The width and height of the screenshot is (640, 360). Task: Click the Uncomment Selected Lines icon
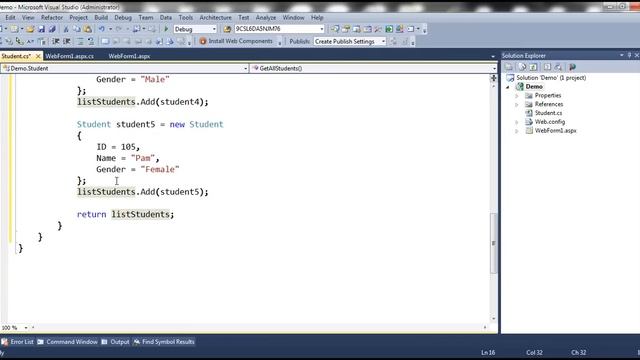[x=91, y=41]
